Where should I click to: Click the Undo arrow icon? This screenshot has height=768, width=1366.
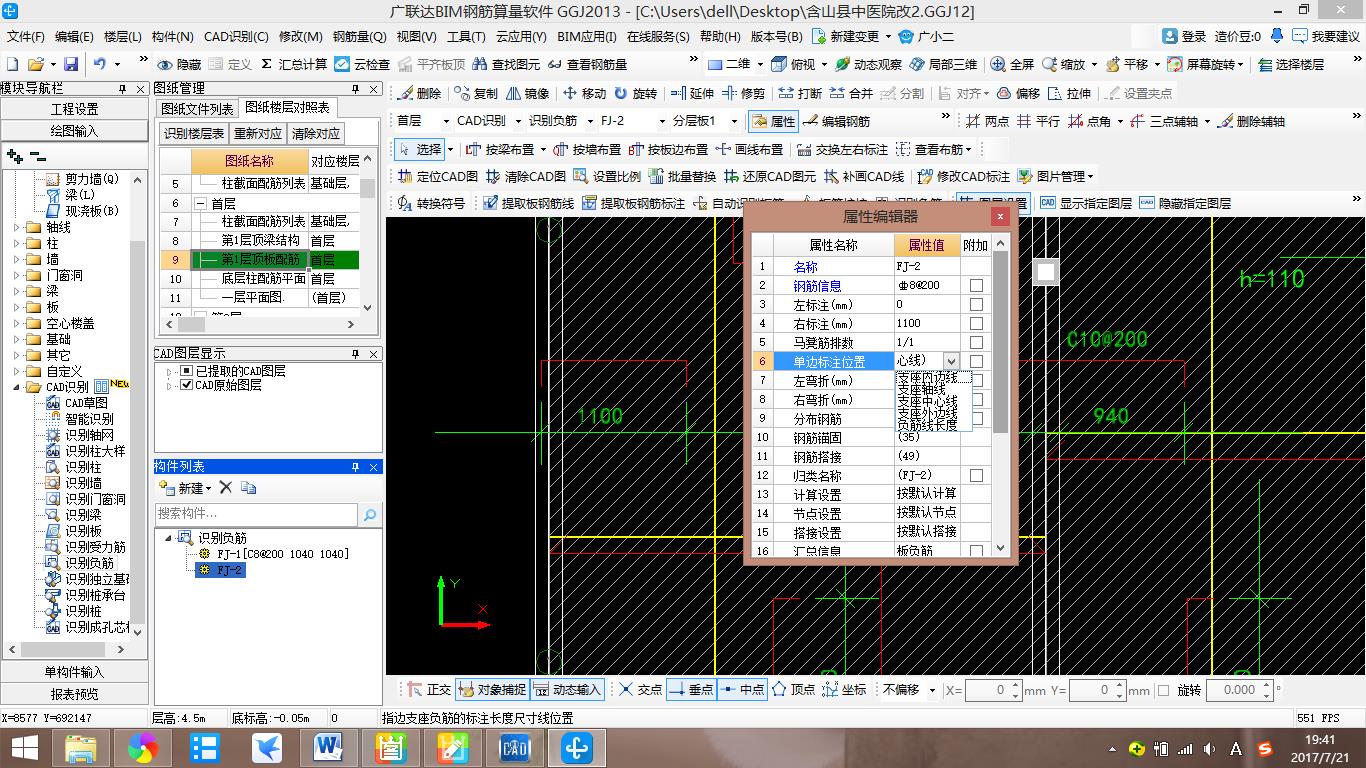[x=100, y=64]
